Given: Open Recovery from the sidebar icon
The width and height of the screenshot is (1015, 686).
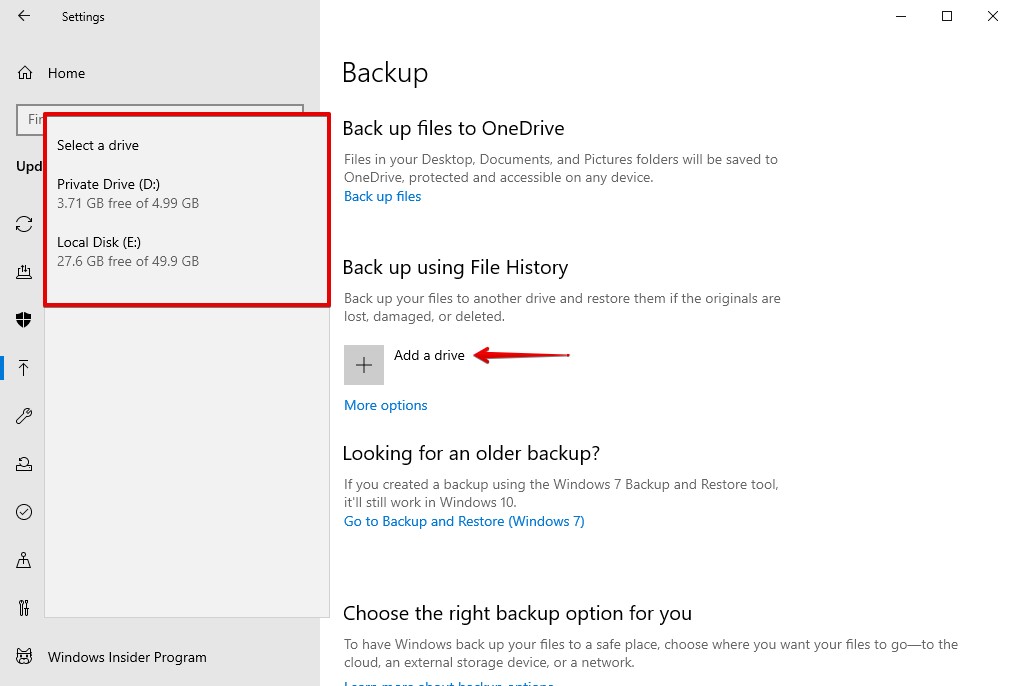Looking at the screenshot, I should coord(24,464).
